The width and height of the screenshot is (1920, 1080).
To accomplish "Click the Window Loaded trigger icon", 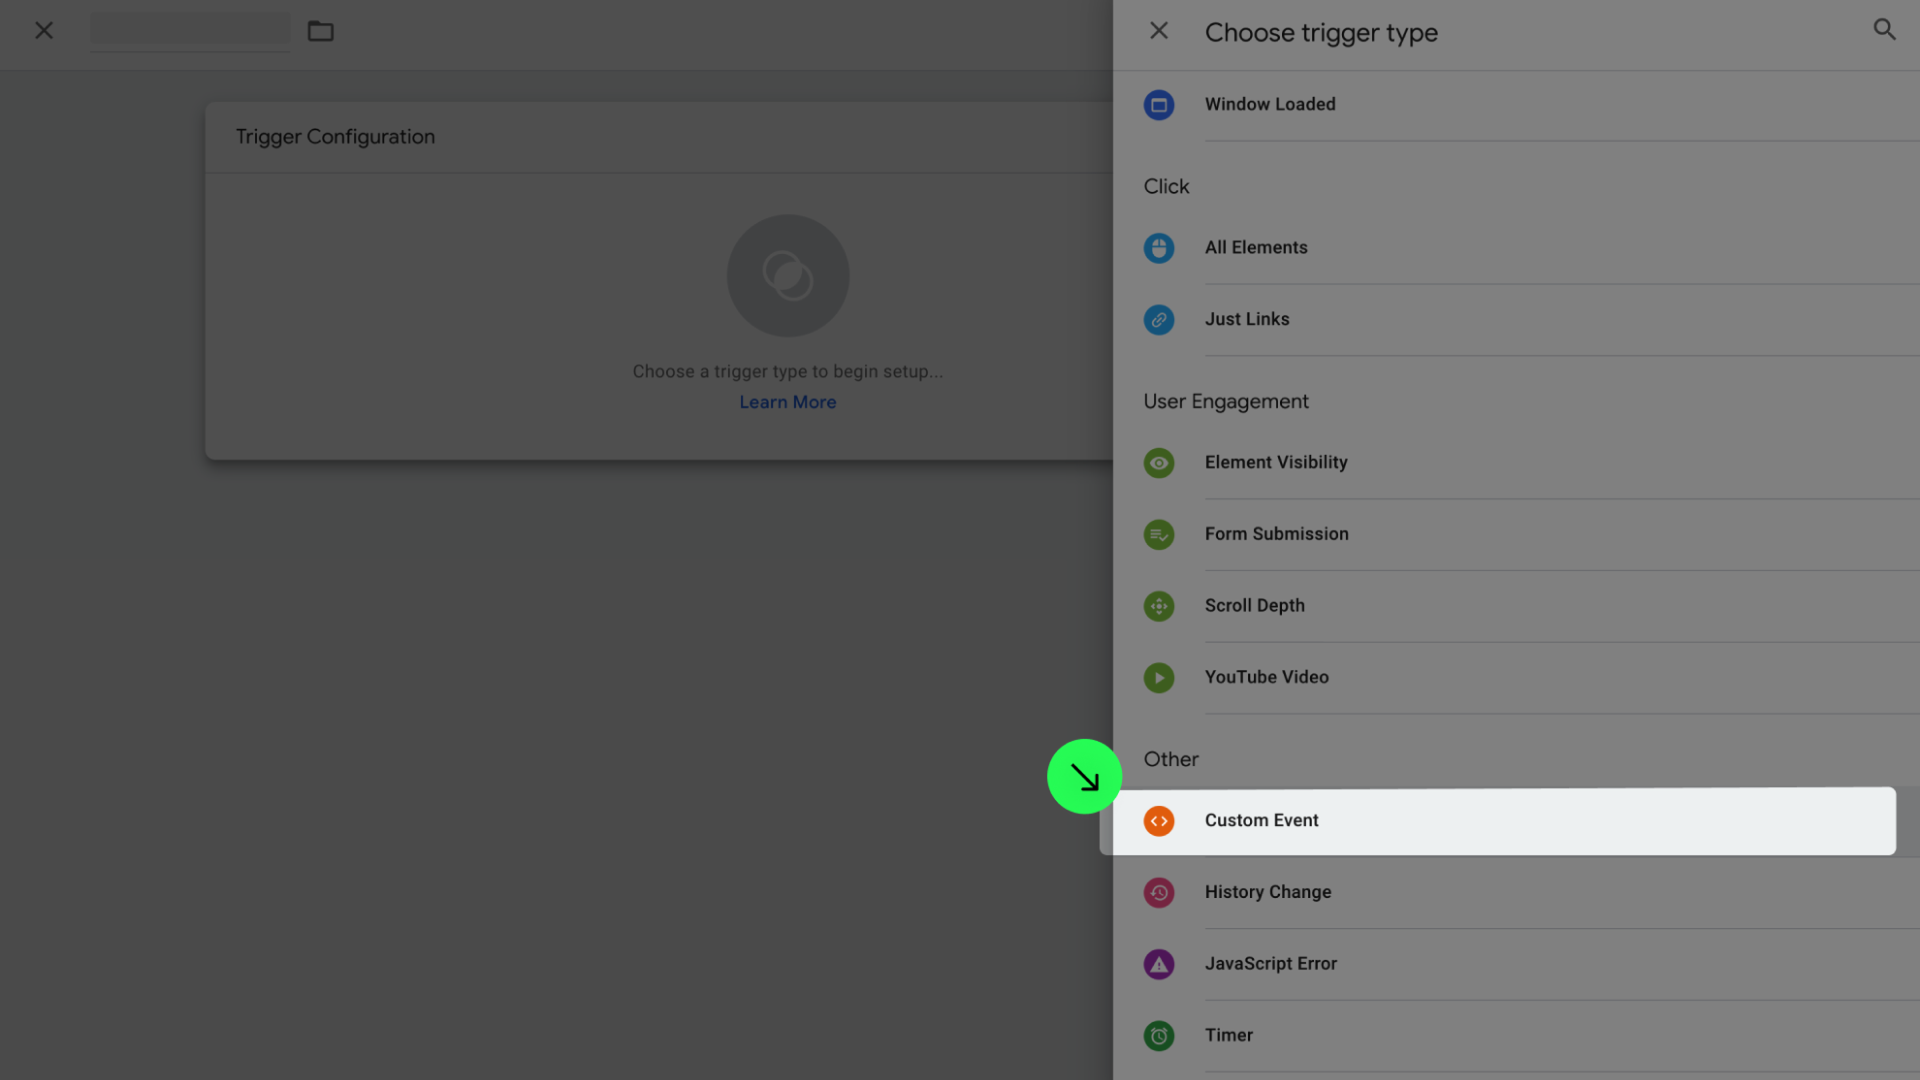I will coord(1159,105).
